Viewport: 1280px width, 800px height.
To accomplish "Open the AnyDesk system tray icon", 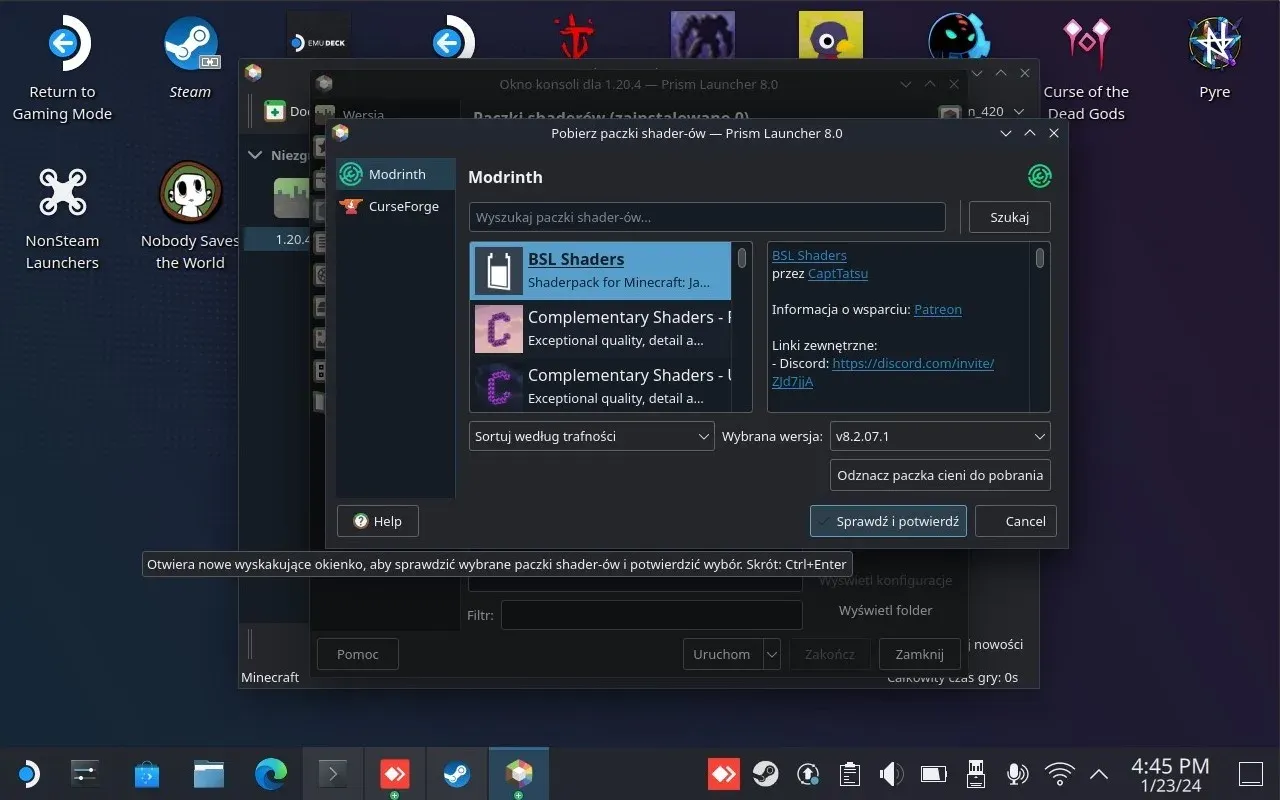I will [x=724, y=773].
